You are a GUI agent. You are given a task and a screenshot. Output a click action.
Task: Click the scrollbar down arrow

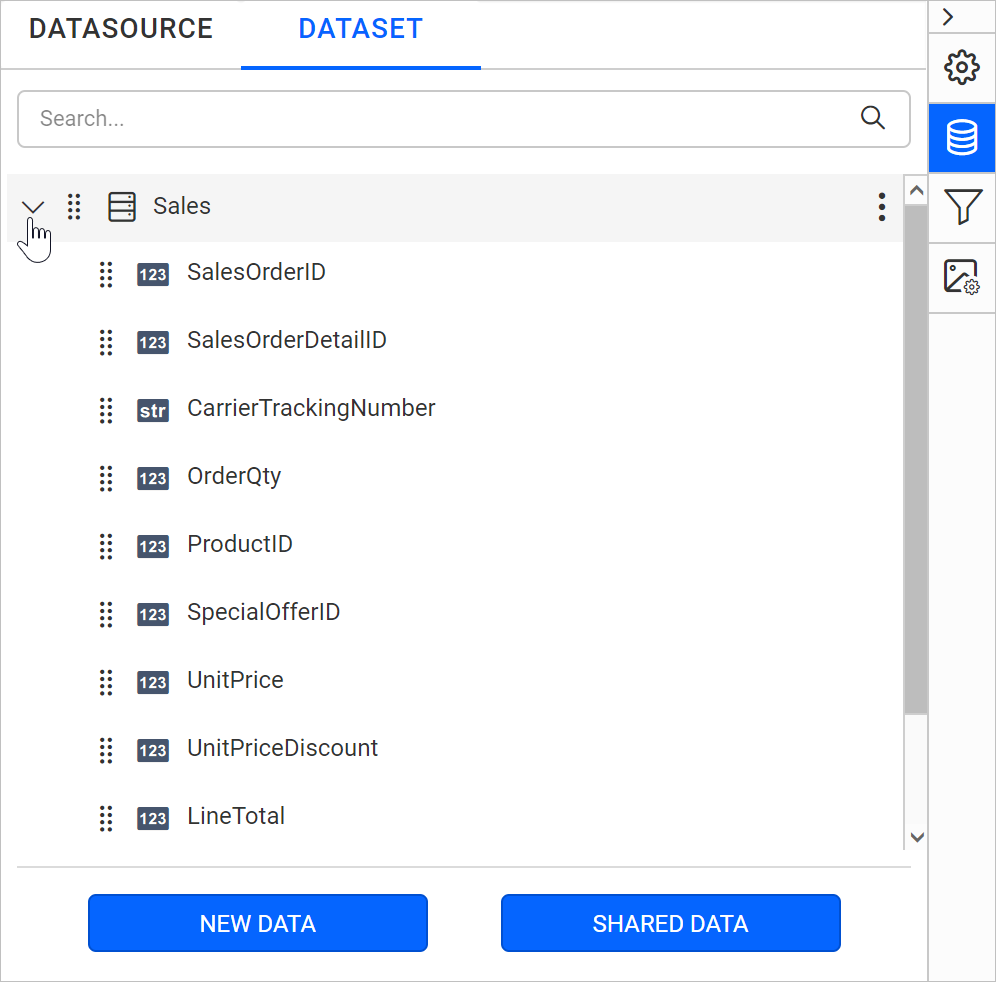pyautogui.click(x=916, y=837)
